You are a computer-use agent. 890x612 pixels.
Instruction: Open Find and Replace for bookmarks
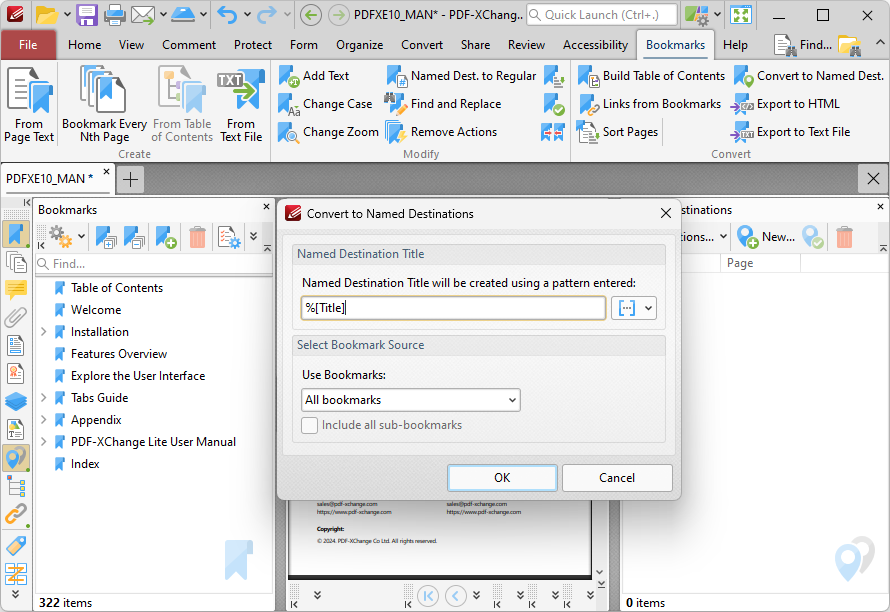pyautogui.click(x=443, y=104)
